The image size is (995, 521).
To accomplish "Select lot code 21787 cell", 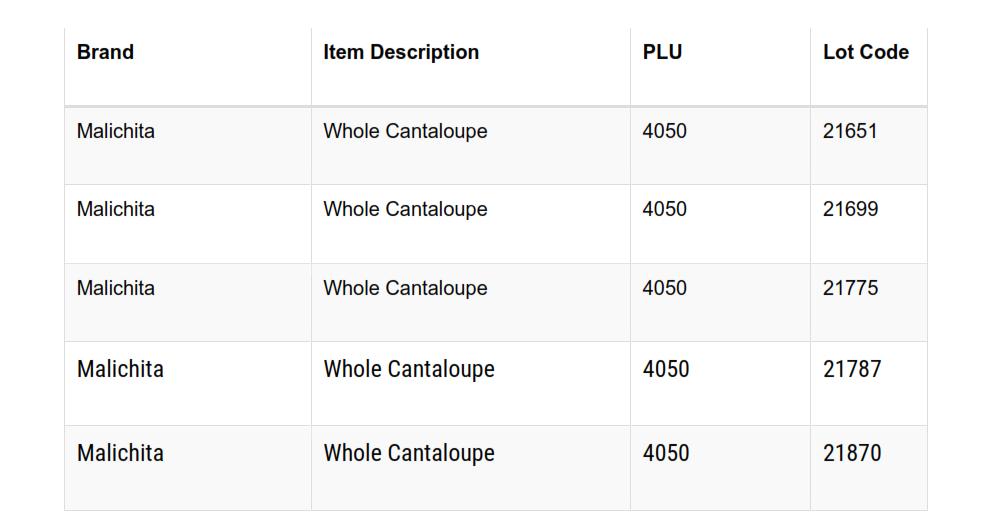I will click(x=852, y=369).
